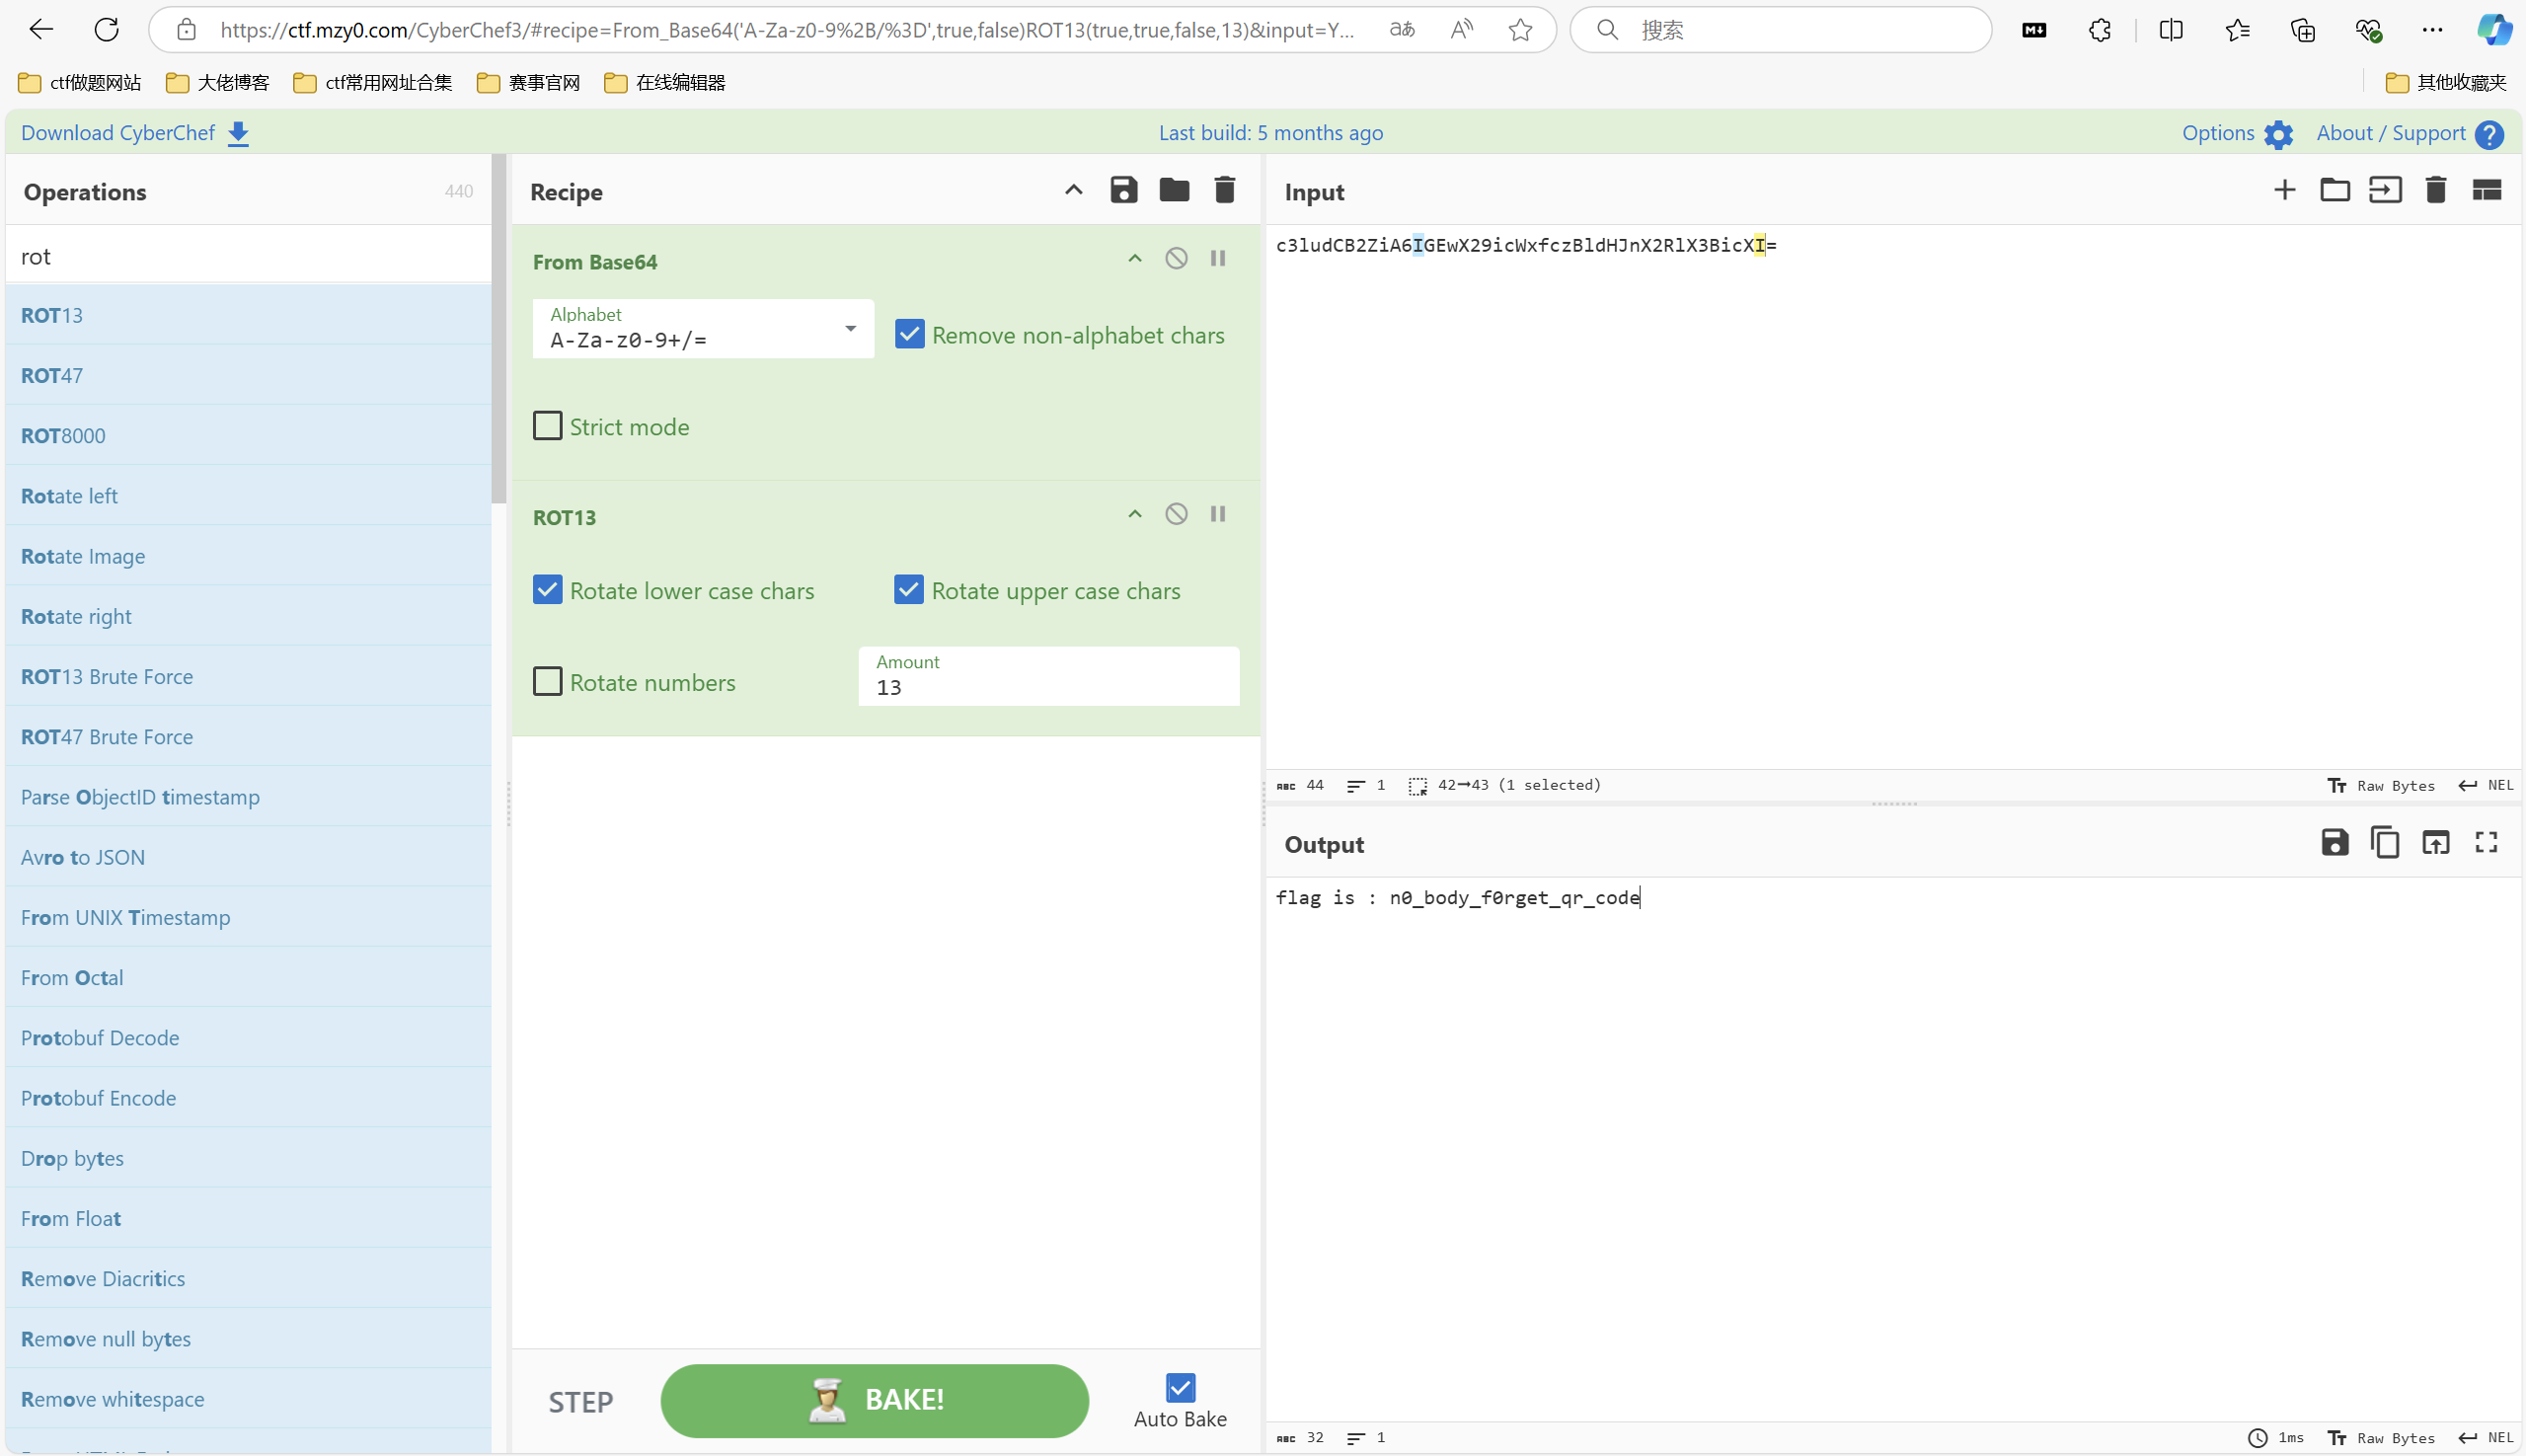Collapse the ROT13 operation arguments
The height and width of the screenshot is (1456, 2526).
point(1135,514)
